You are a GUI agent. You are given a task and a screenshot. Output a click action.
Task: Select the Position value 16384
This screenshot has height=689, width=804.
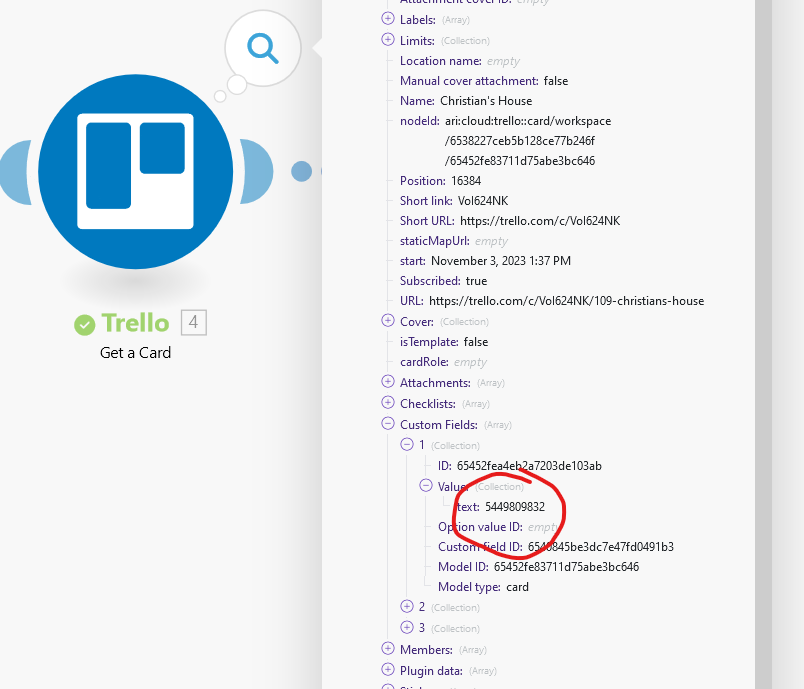click(466, 181)
